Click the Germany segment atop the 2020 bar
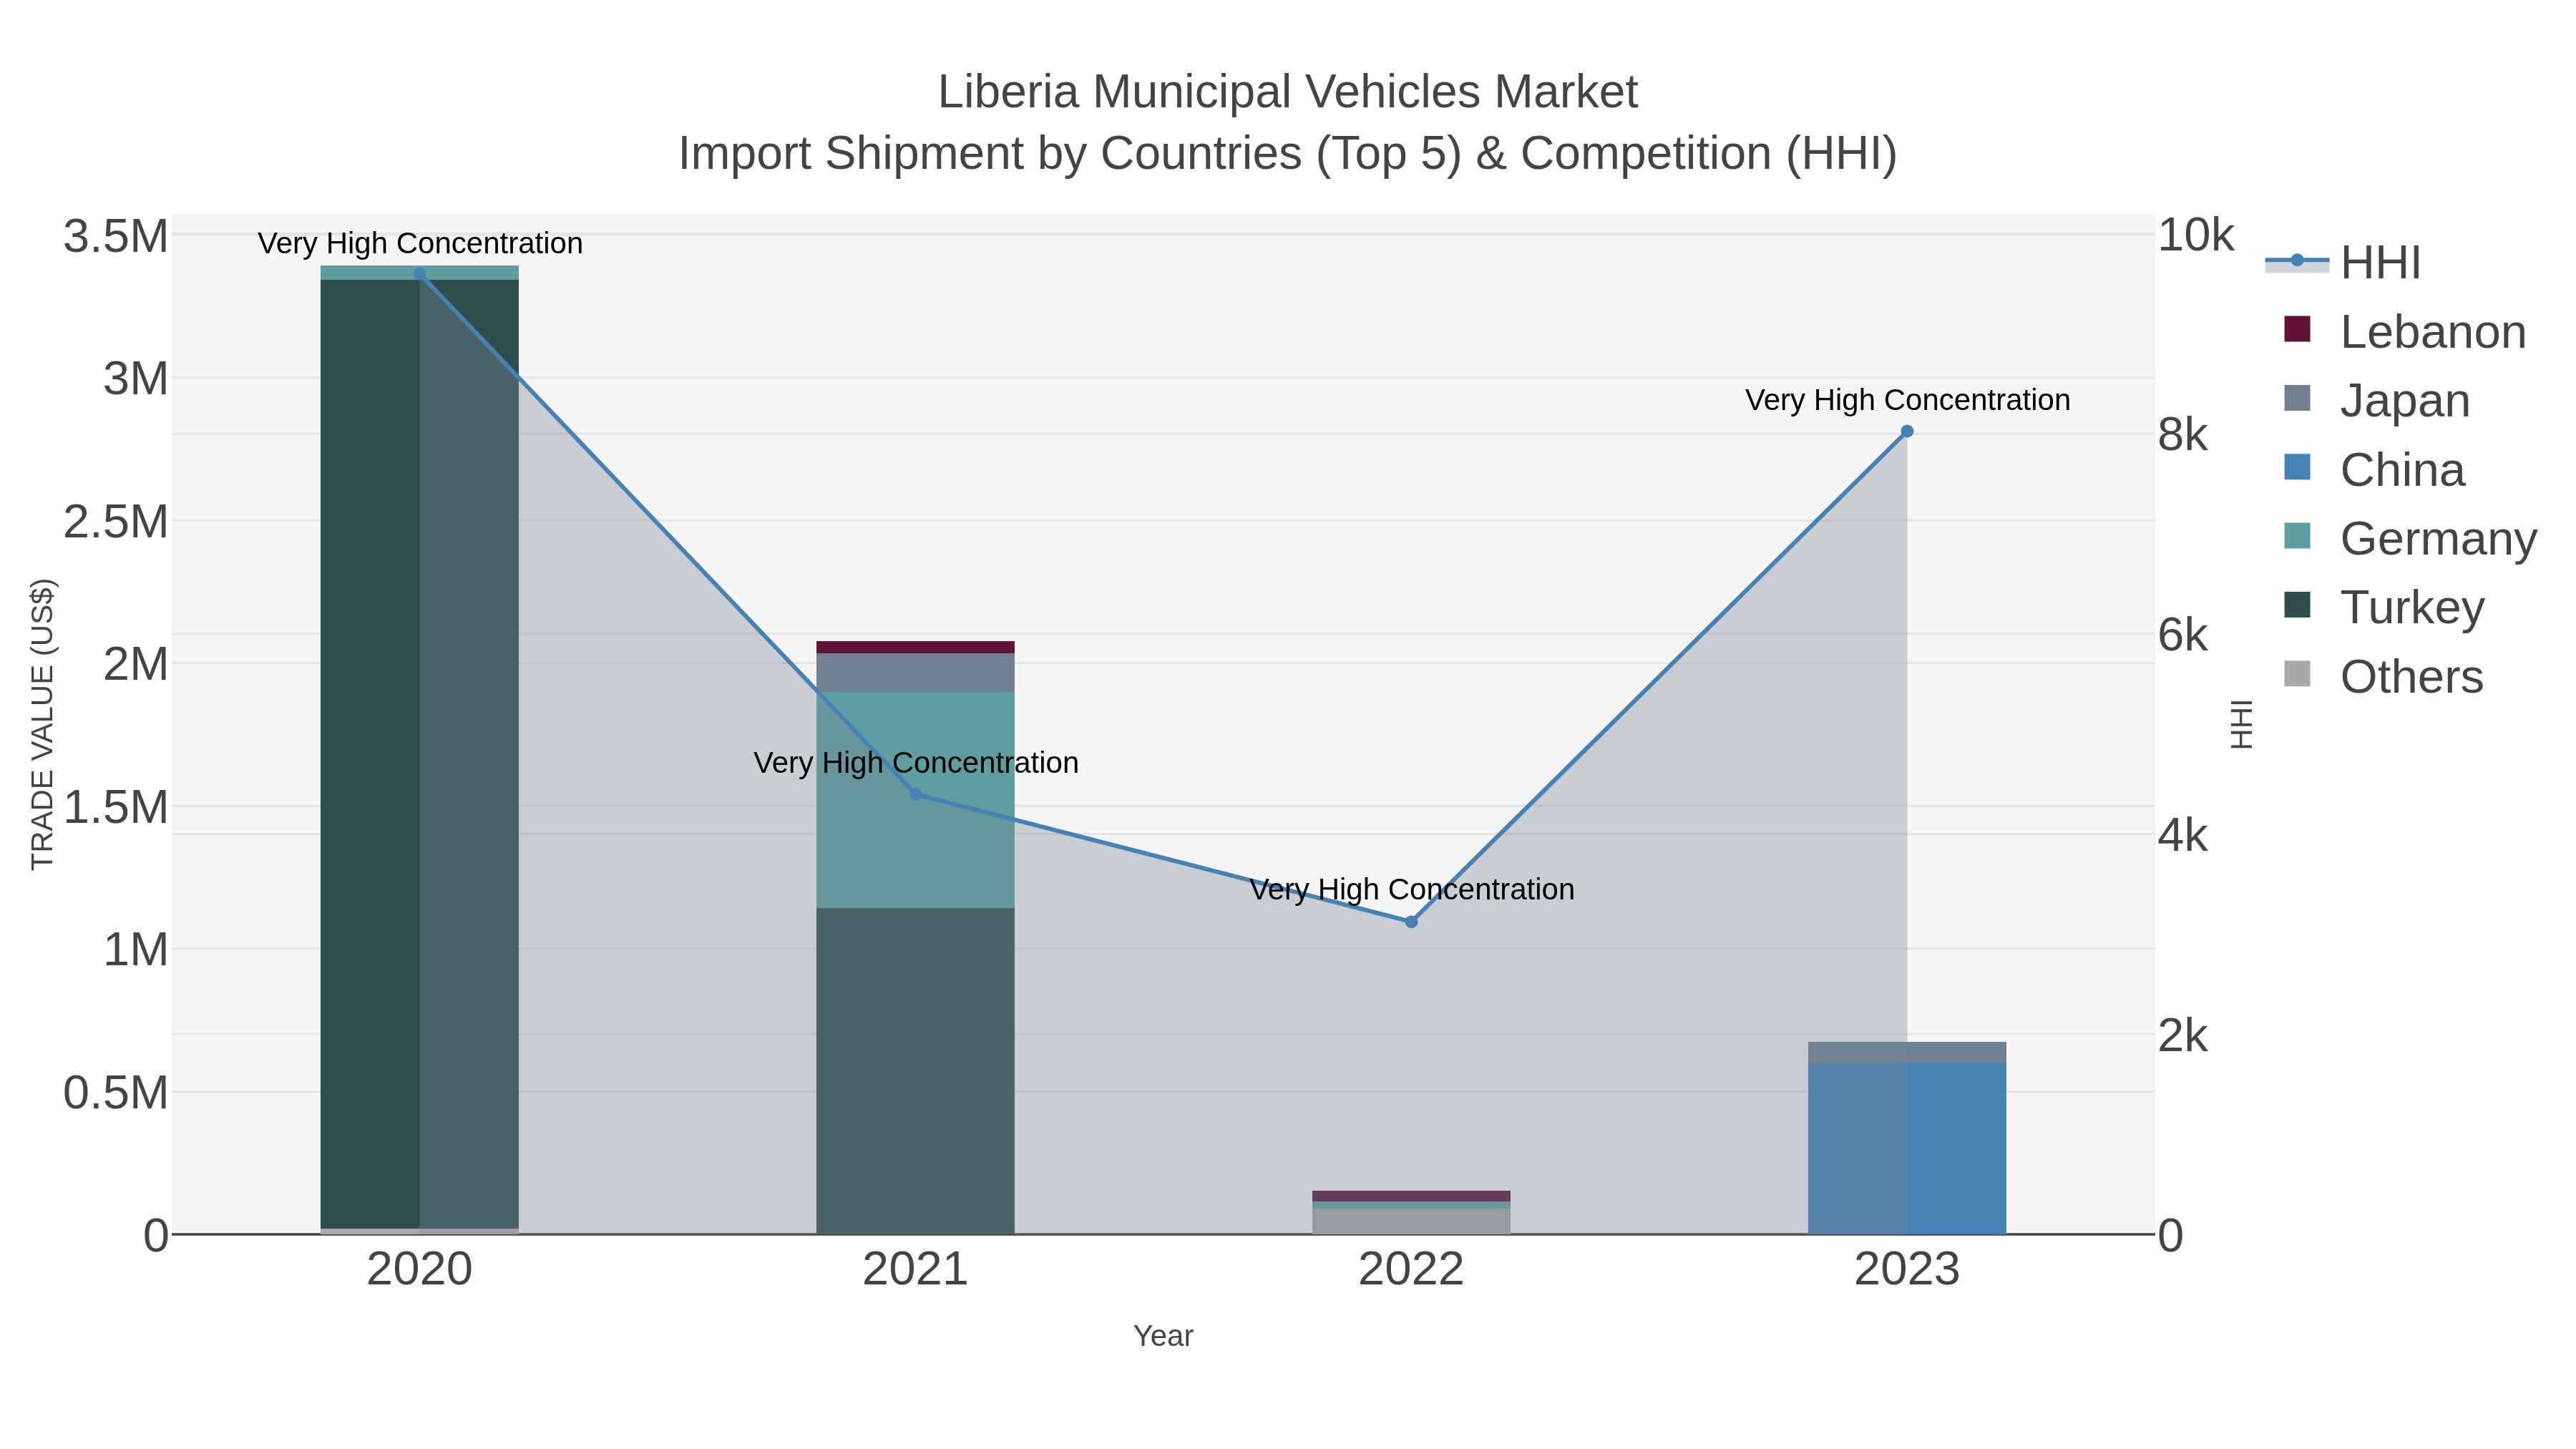2576x1449 pixels. [419, 272]
